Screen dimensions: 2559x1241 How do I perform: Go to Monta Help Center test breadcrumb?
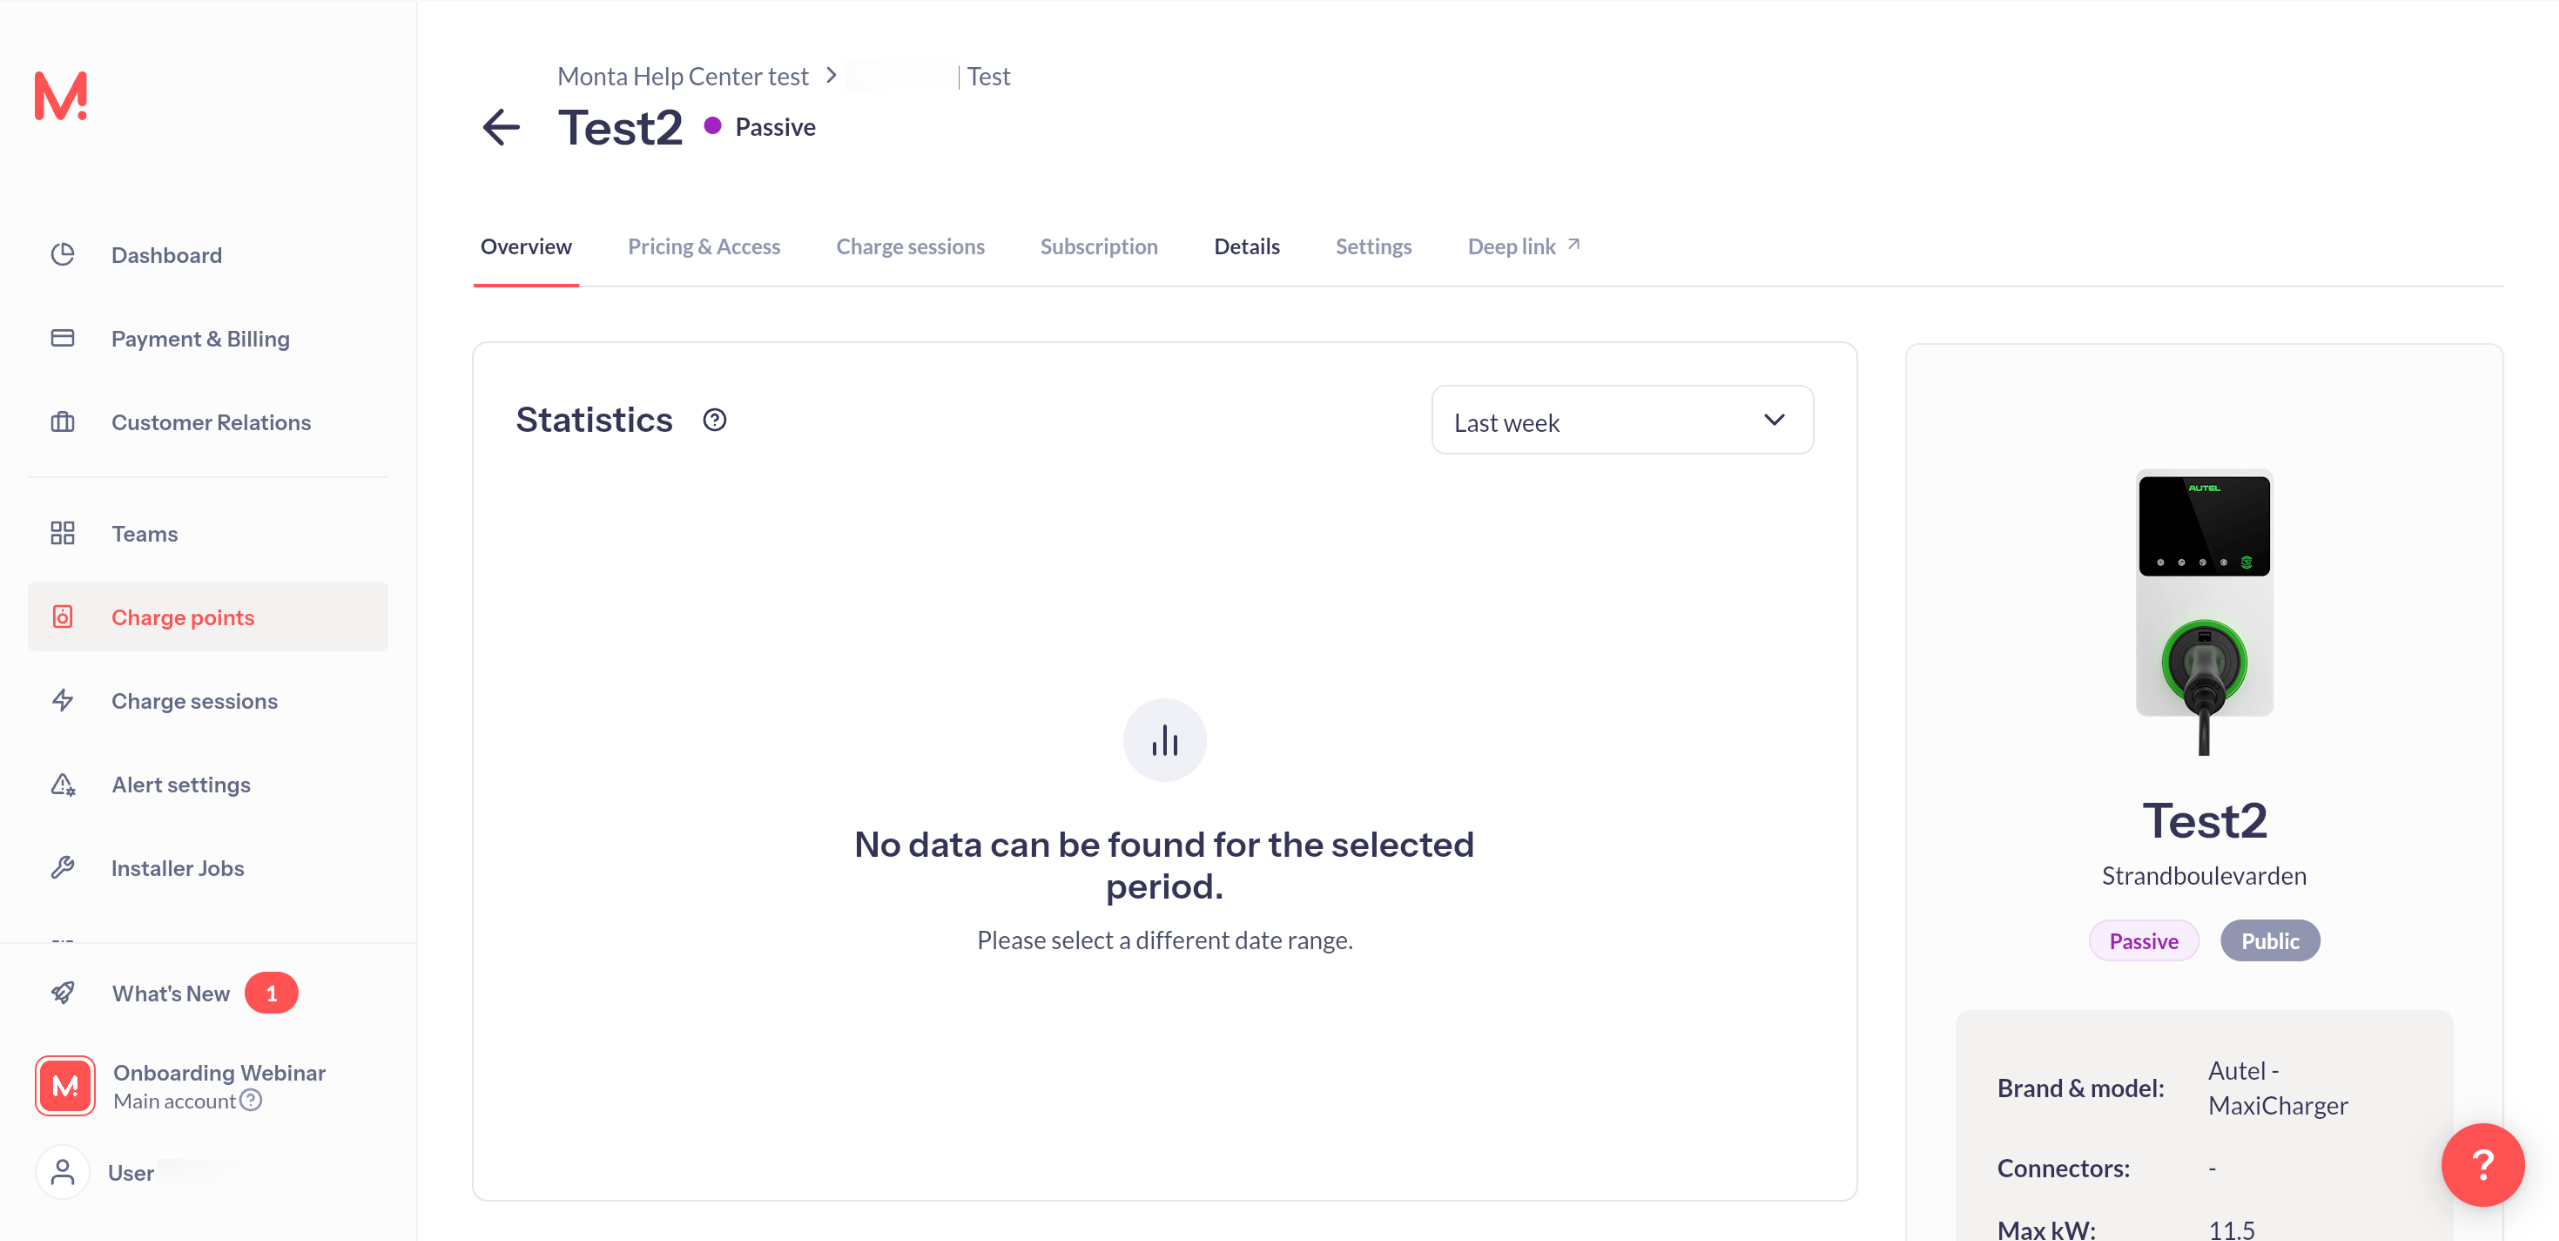pos(682,76)
